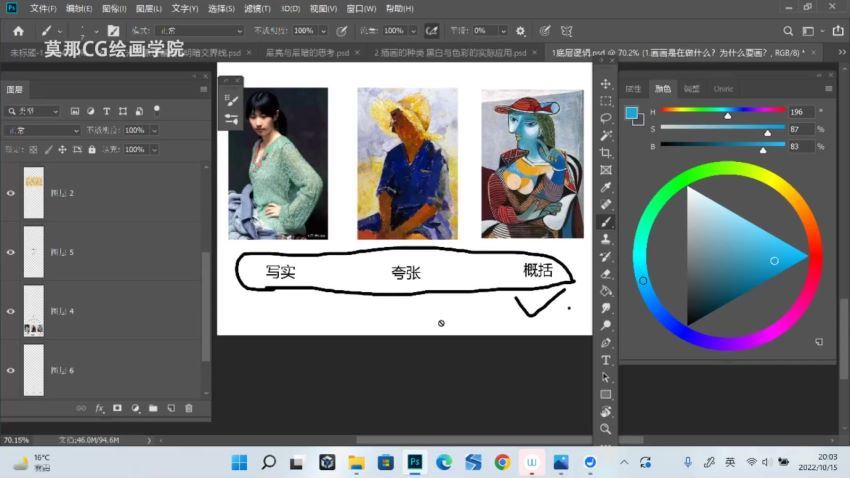Select the Zoom tool in toolbar
The image size is (850, 478).
[x=606, y=429]
